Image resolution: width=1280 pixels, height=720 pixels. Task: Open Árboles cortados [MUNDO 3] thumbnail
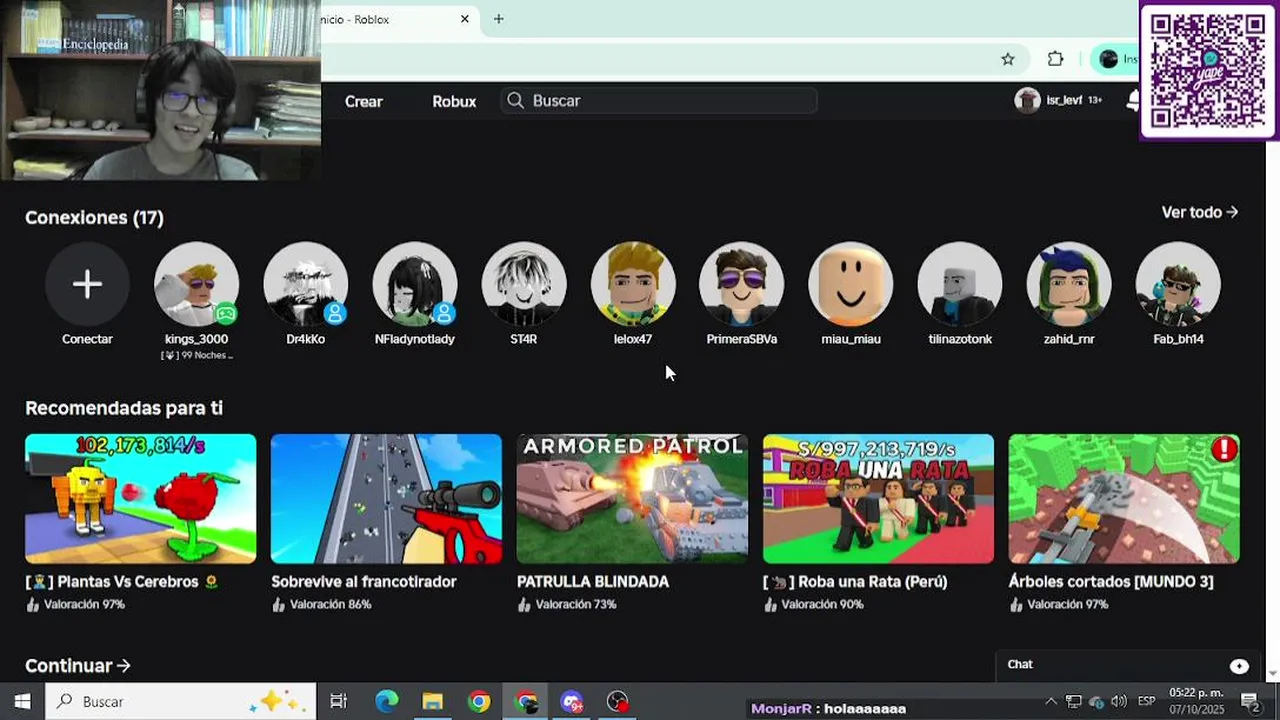click(1124, 498)
